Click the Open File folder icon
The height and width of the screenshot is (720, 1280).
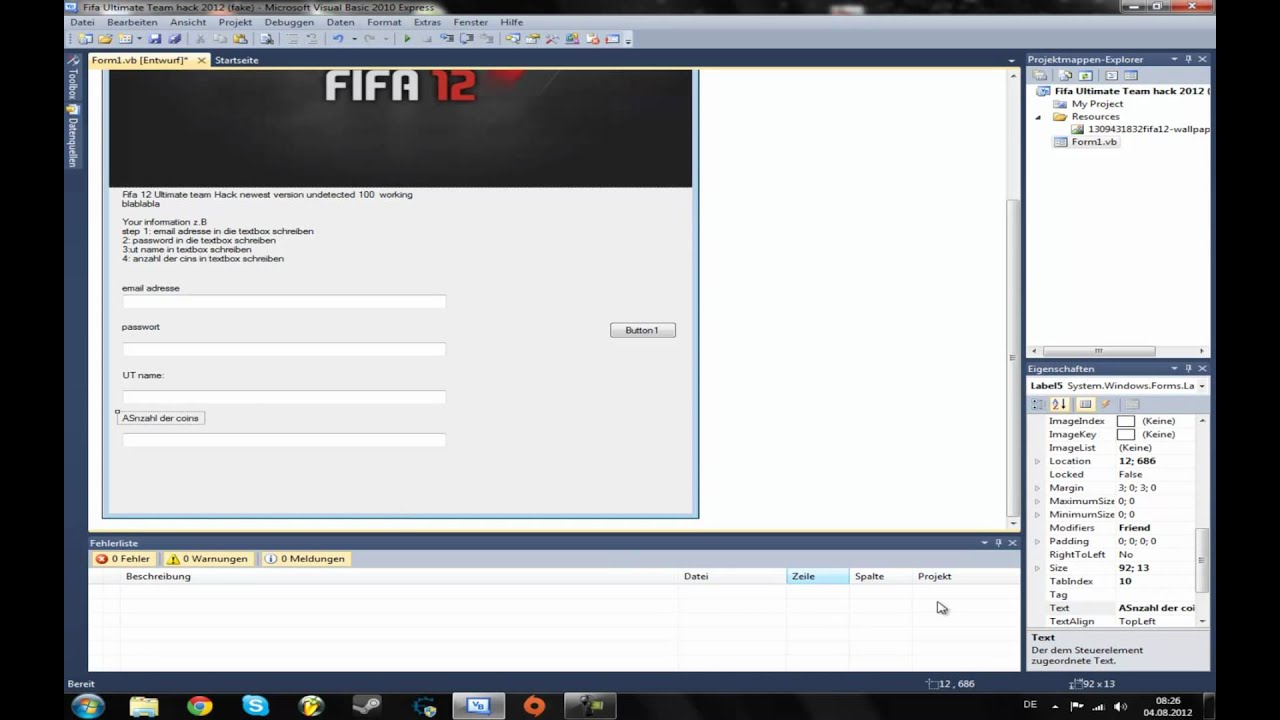coord(105,39)
